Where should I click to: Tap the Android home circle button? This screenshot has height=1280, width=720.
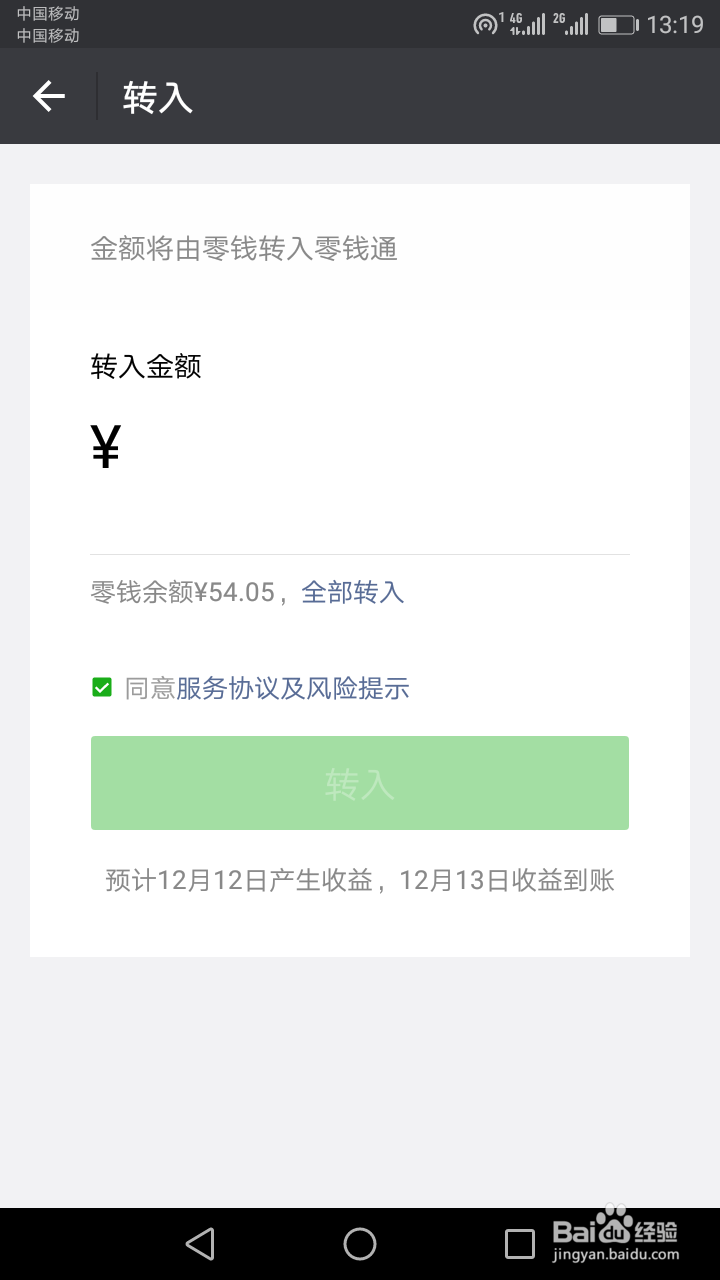pos(360,1244)
